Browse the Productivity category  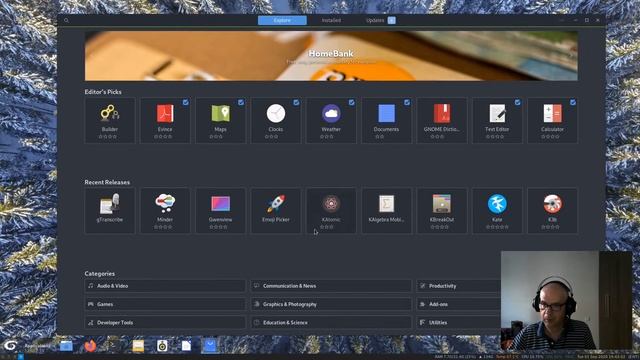pyautogui.click(x=458, y=286)
